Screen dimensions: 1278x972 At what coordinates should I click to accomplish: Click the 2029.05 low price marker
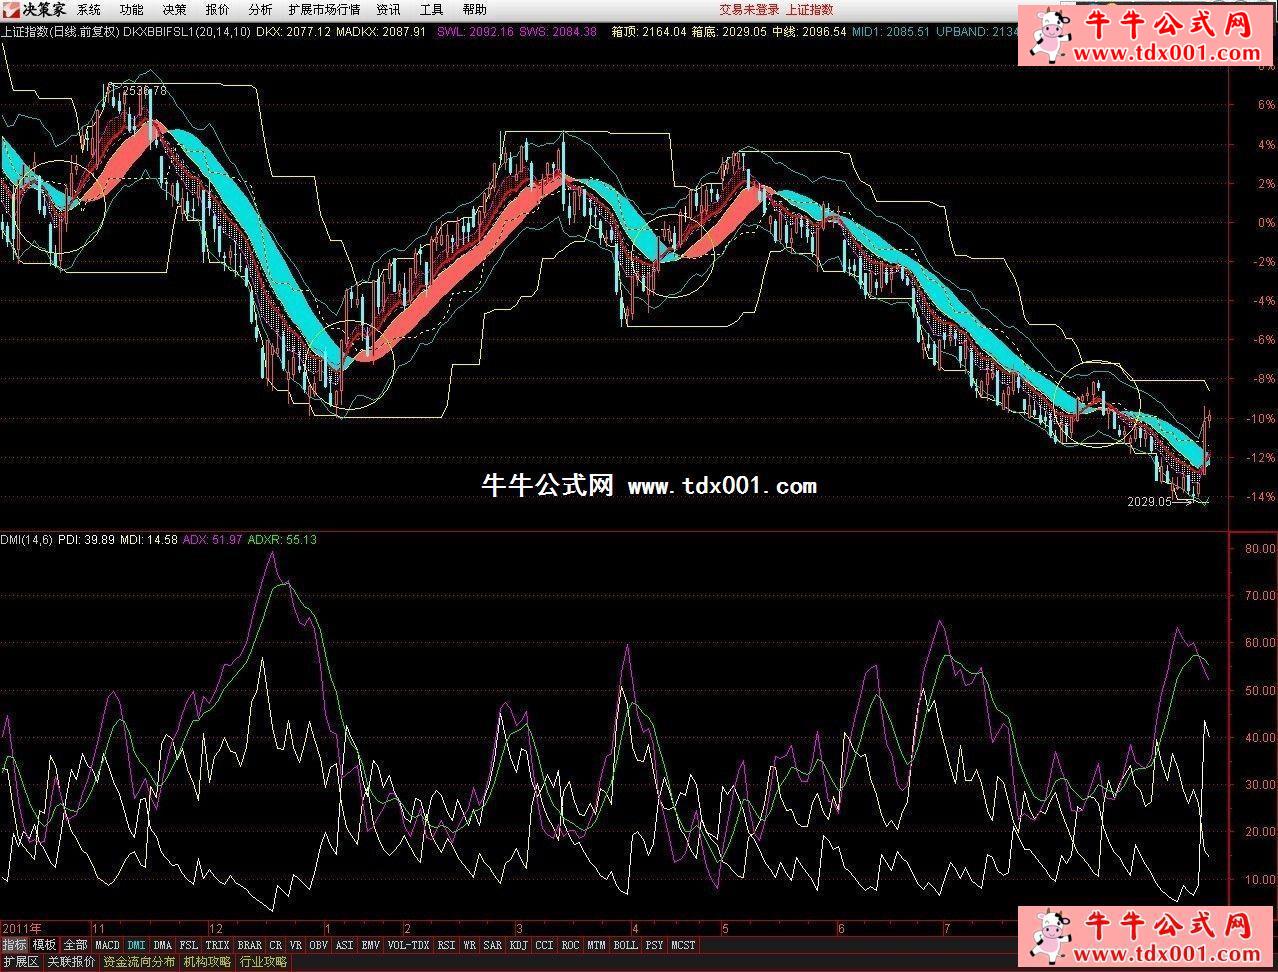tap(1148, 502)
